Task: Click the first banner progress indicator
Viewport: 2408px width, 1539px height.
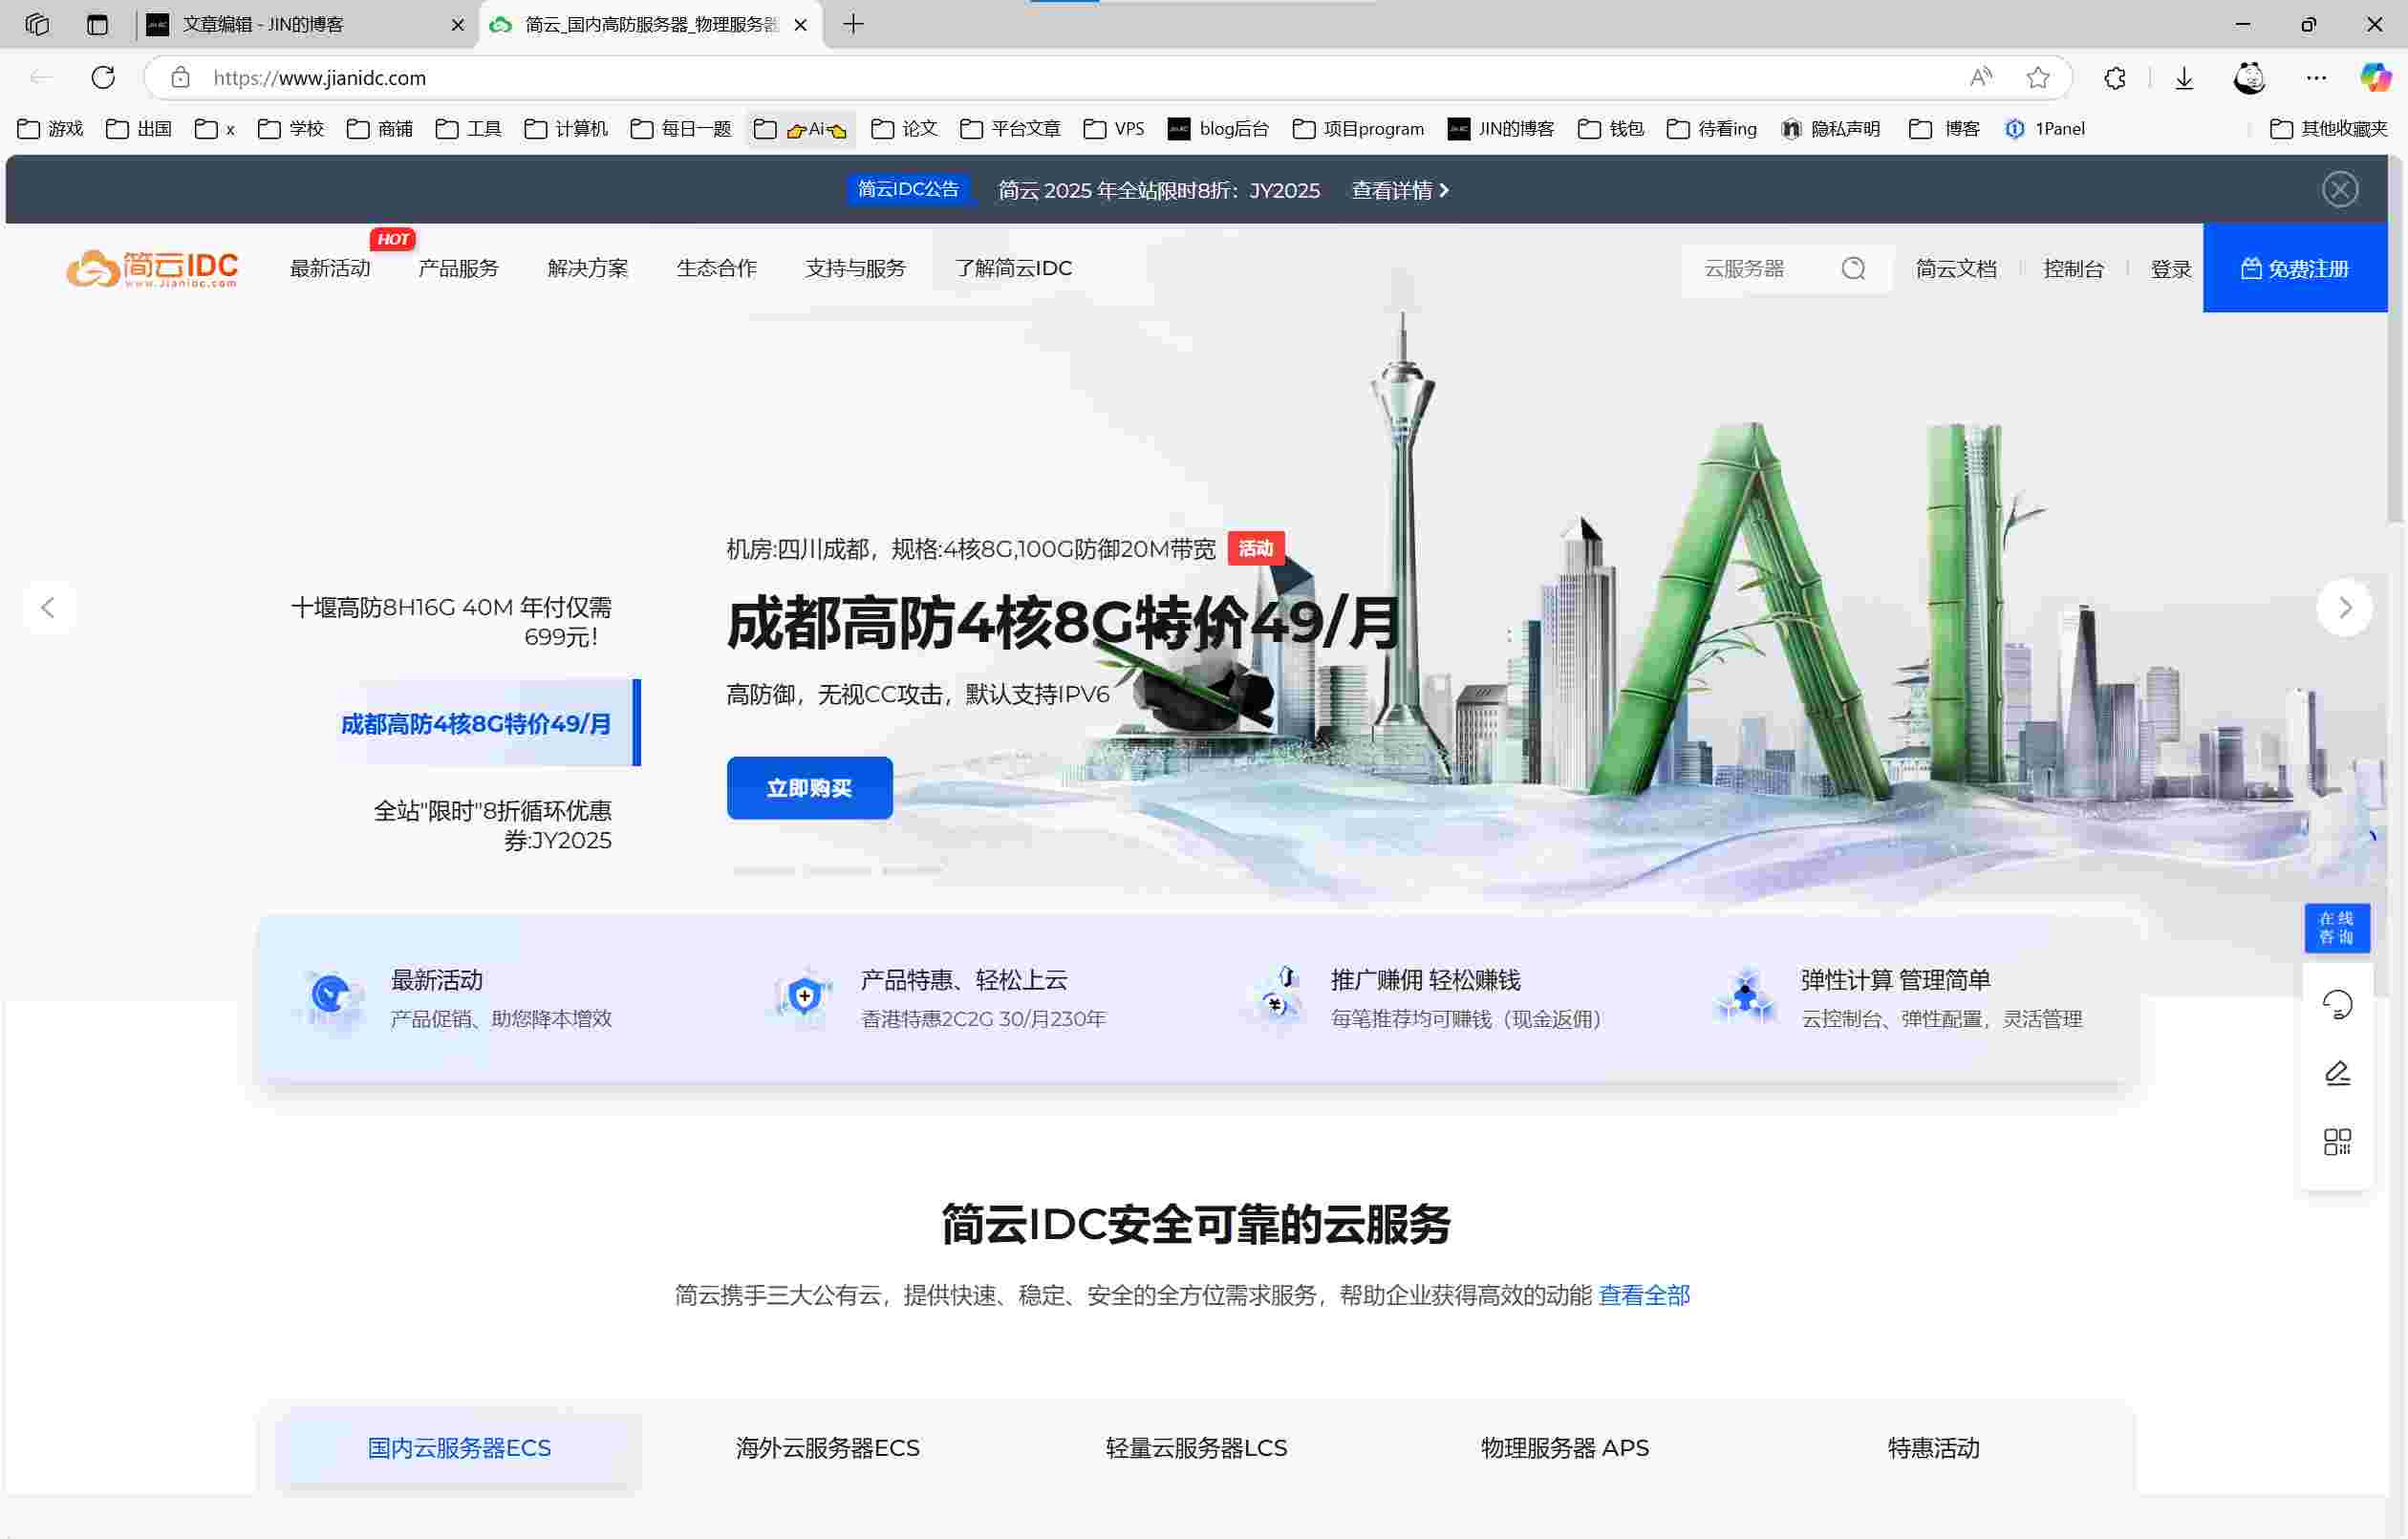Action: pyautogui.click(x=764, y=871)
